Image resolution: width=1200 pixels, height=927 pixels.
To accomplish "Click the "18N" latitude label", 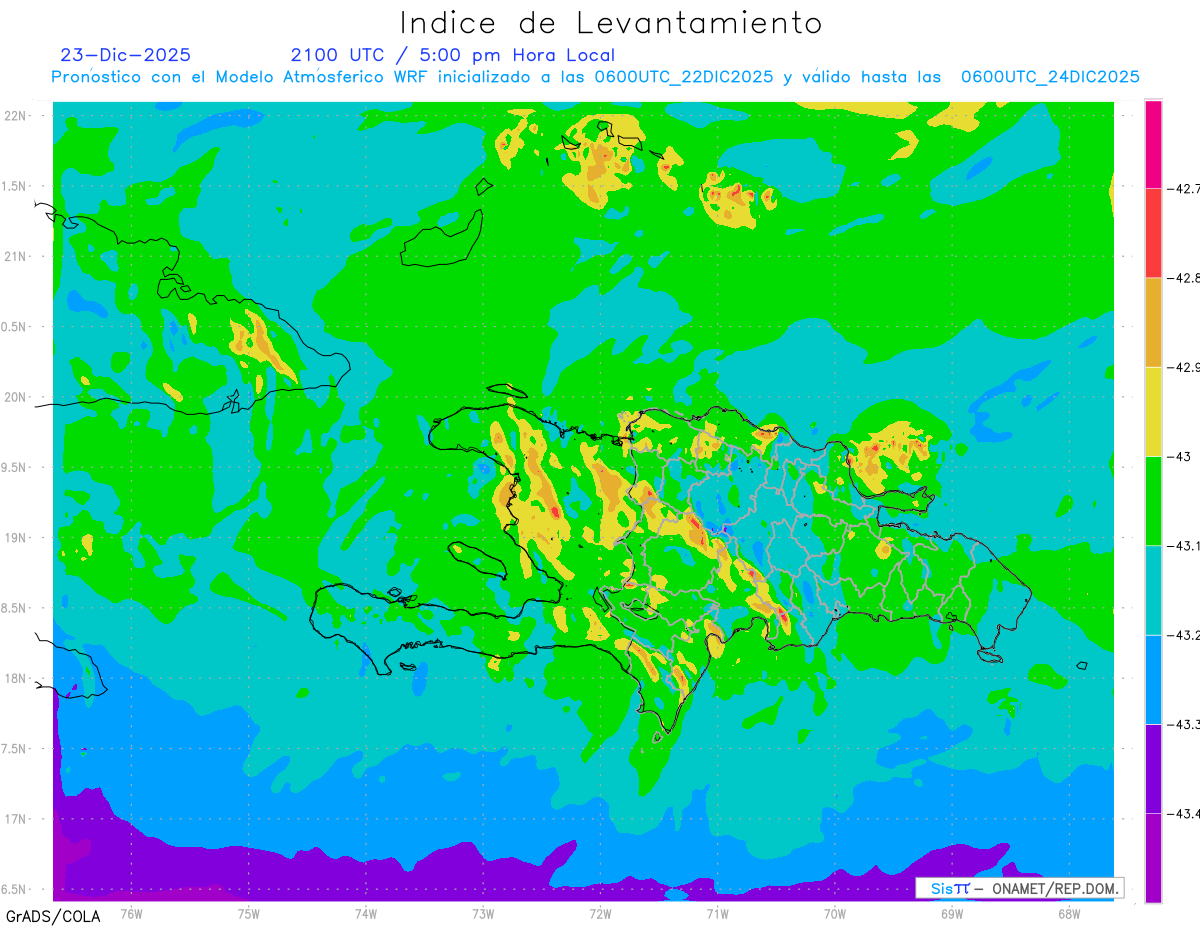I will click(17, 678).
